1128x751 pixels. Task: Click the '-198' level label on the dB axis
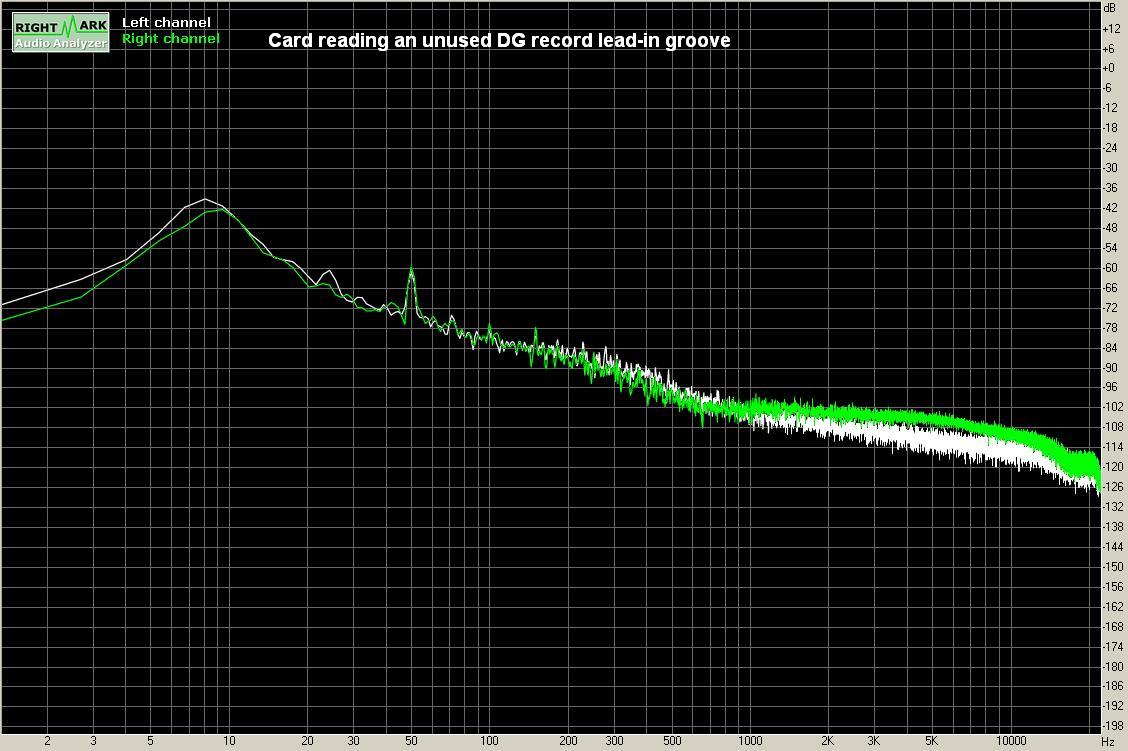click(1113, 727)
